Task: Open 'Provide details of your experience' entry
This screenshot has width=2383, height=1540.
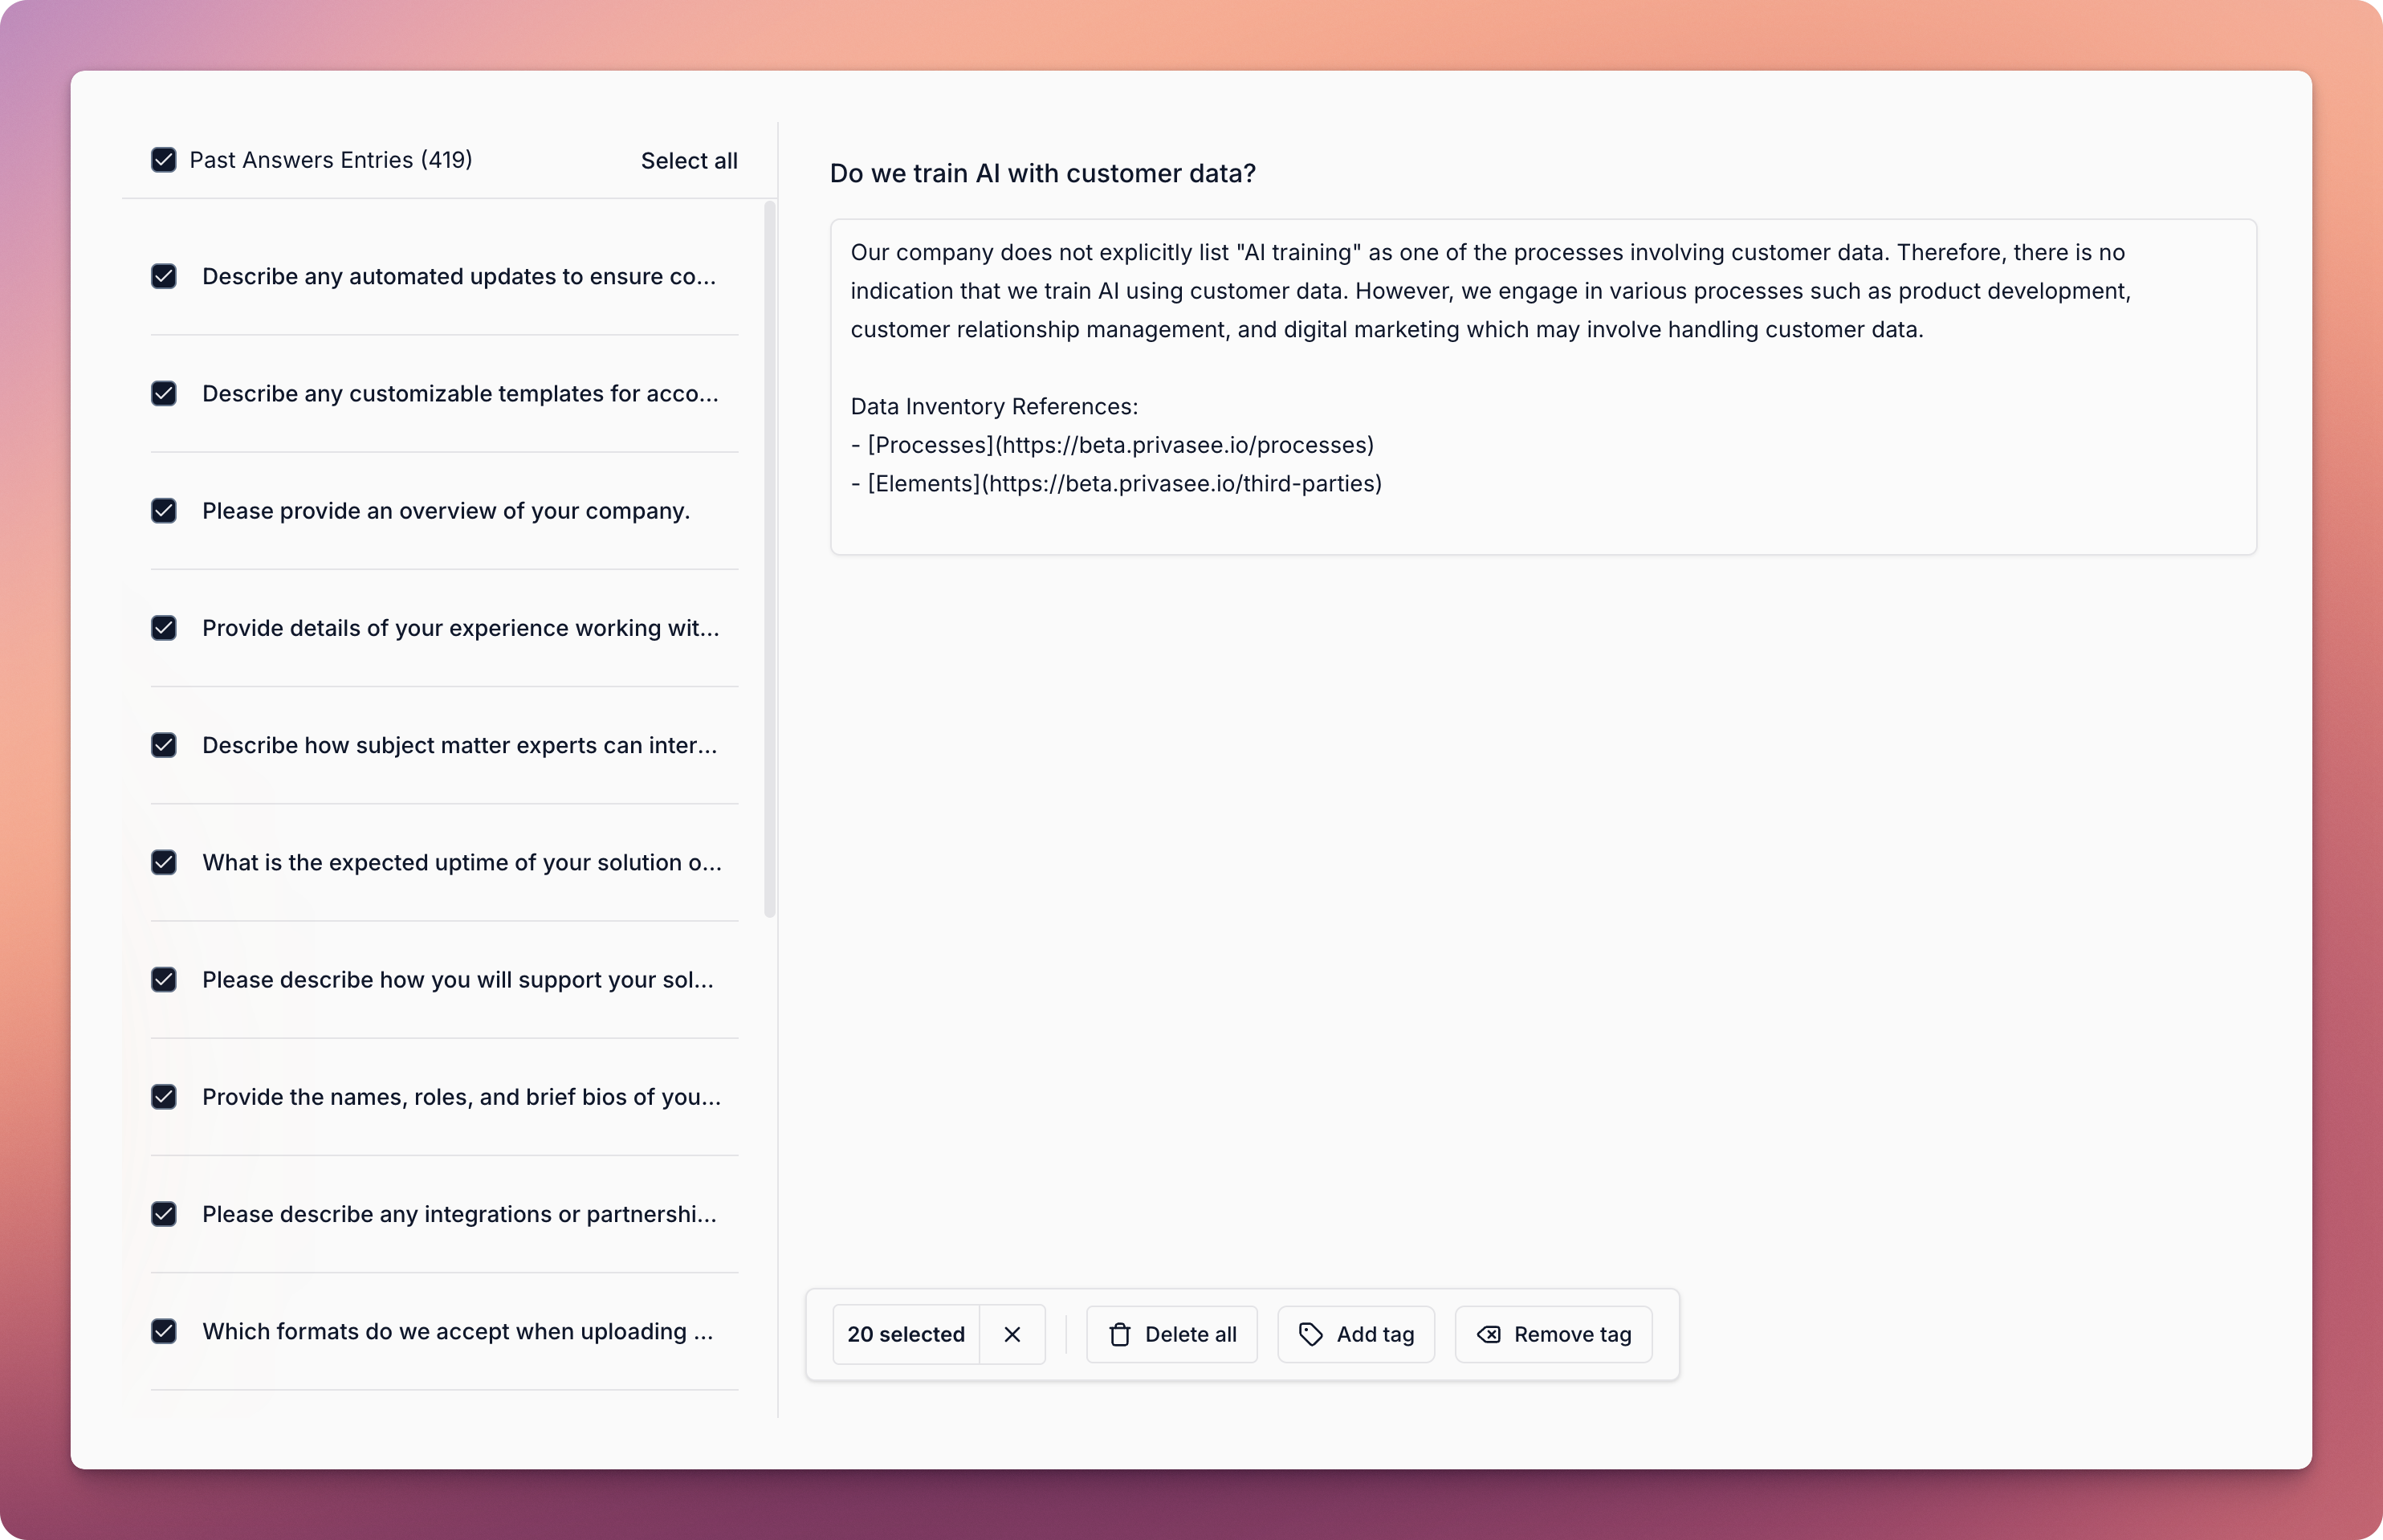Action: pyautogui.click(x=444, y=628)
